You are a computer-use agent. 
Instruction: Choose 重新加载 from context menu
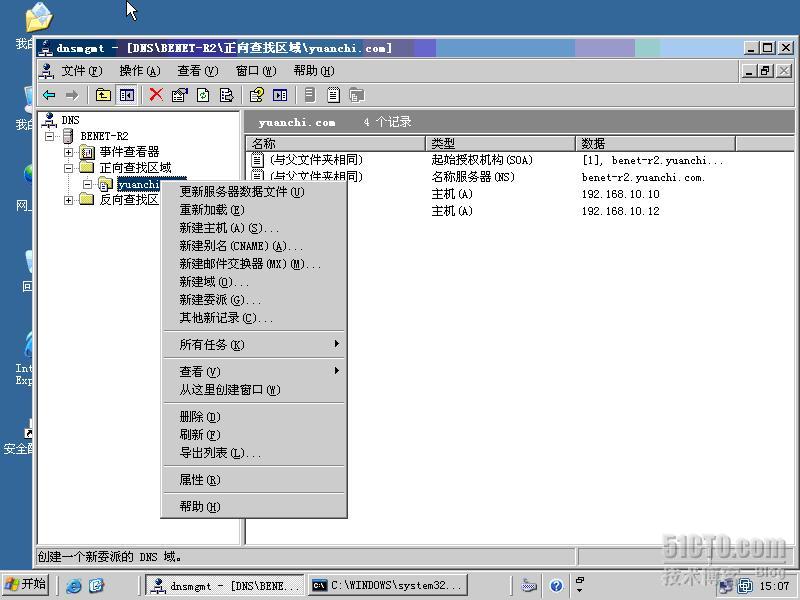[x=254, y=210]
